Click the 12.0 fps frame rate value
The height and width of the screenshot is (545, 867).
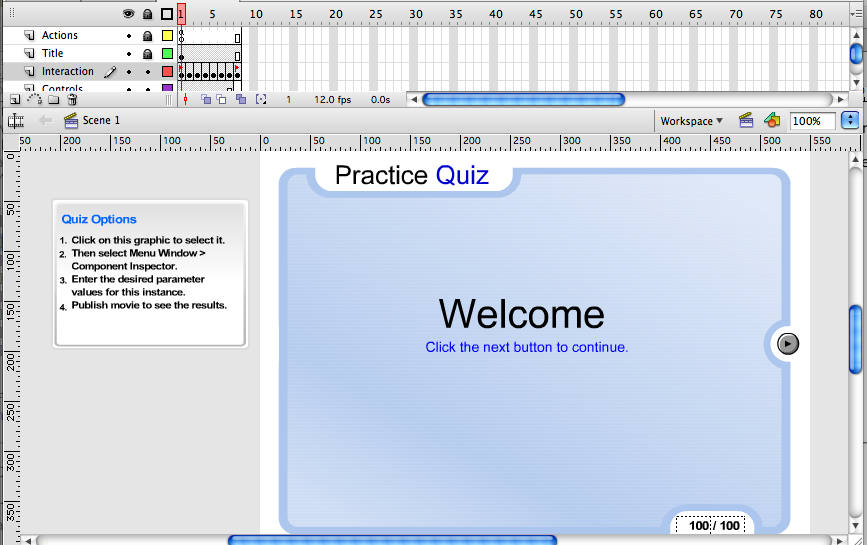pos(333,99)
